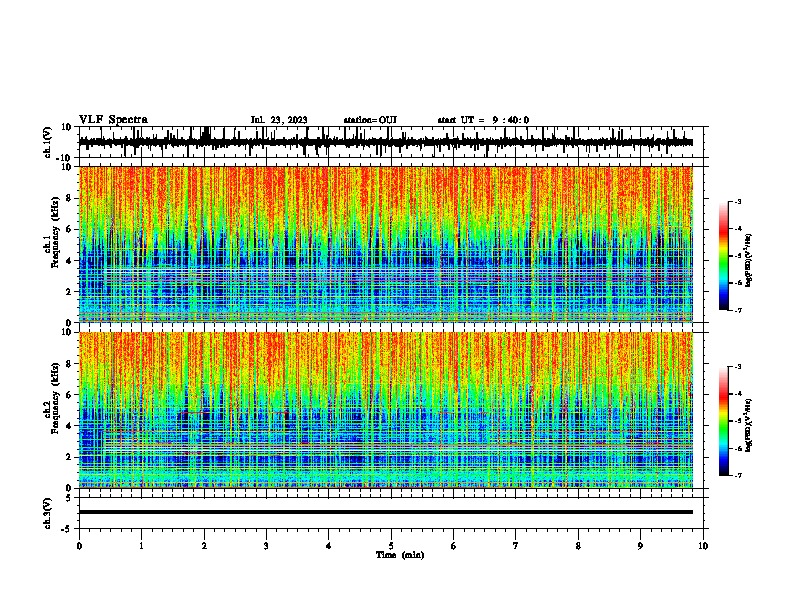Click the '5' tick label on time axis
792x612 pixels.
[391, 546]
